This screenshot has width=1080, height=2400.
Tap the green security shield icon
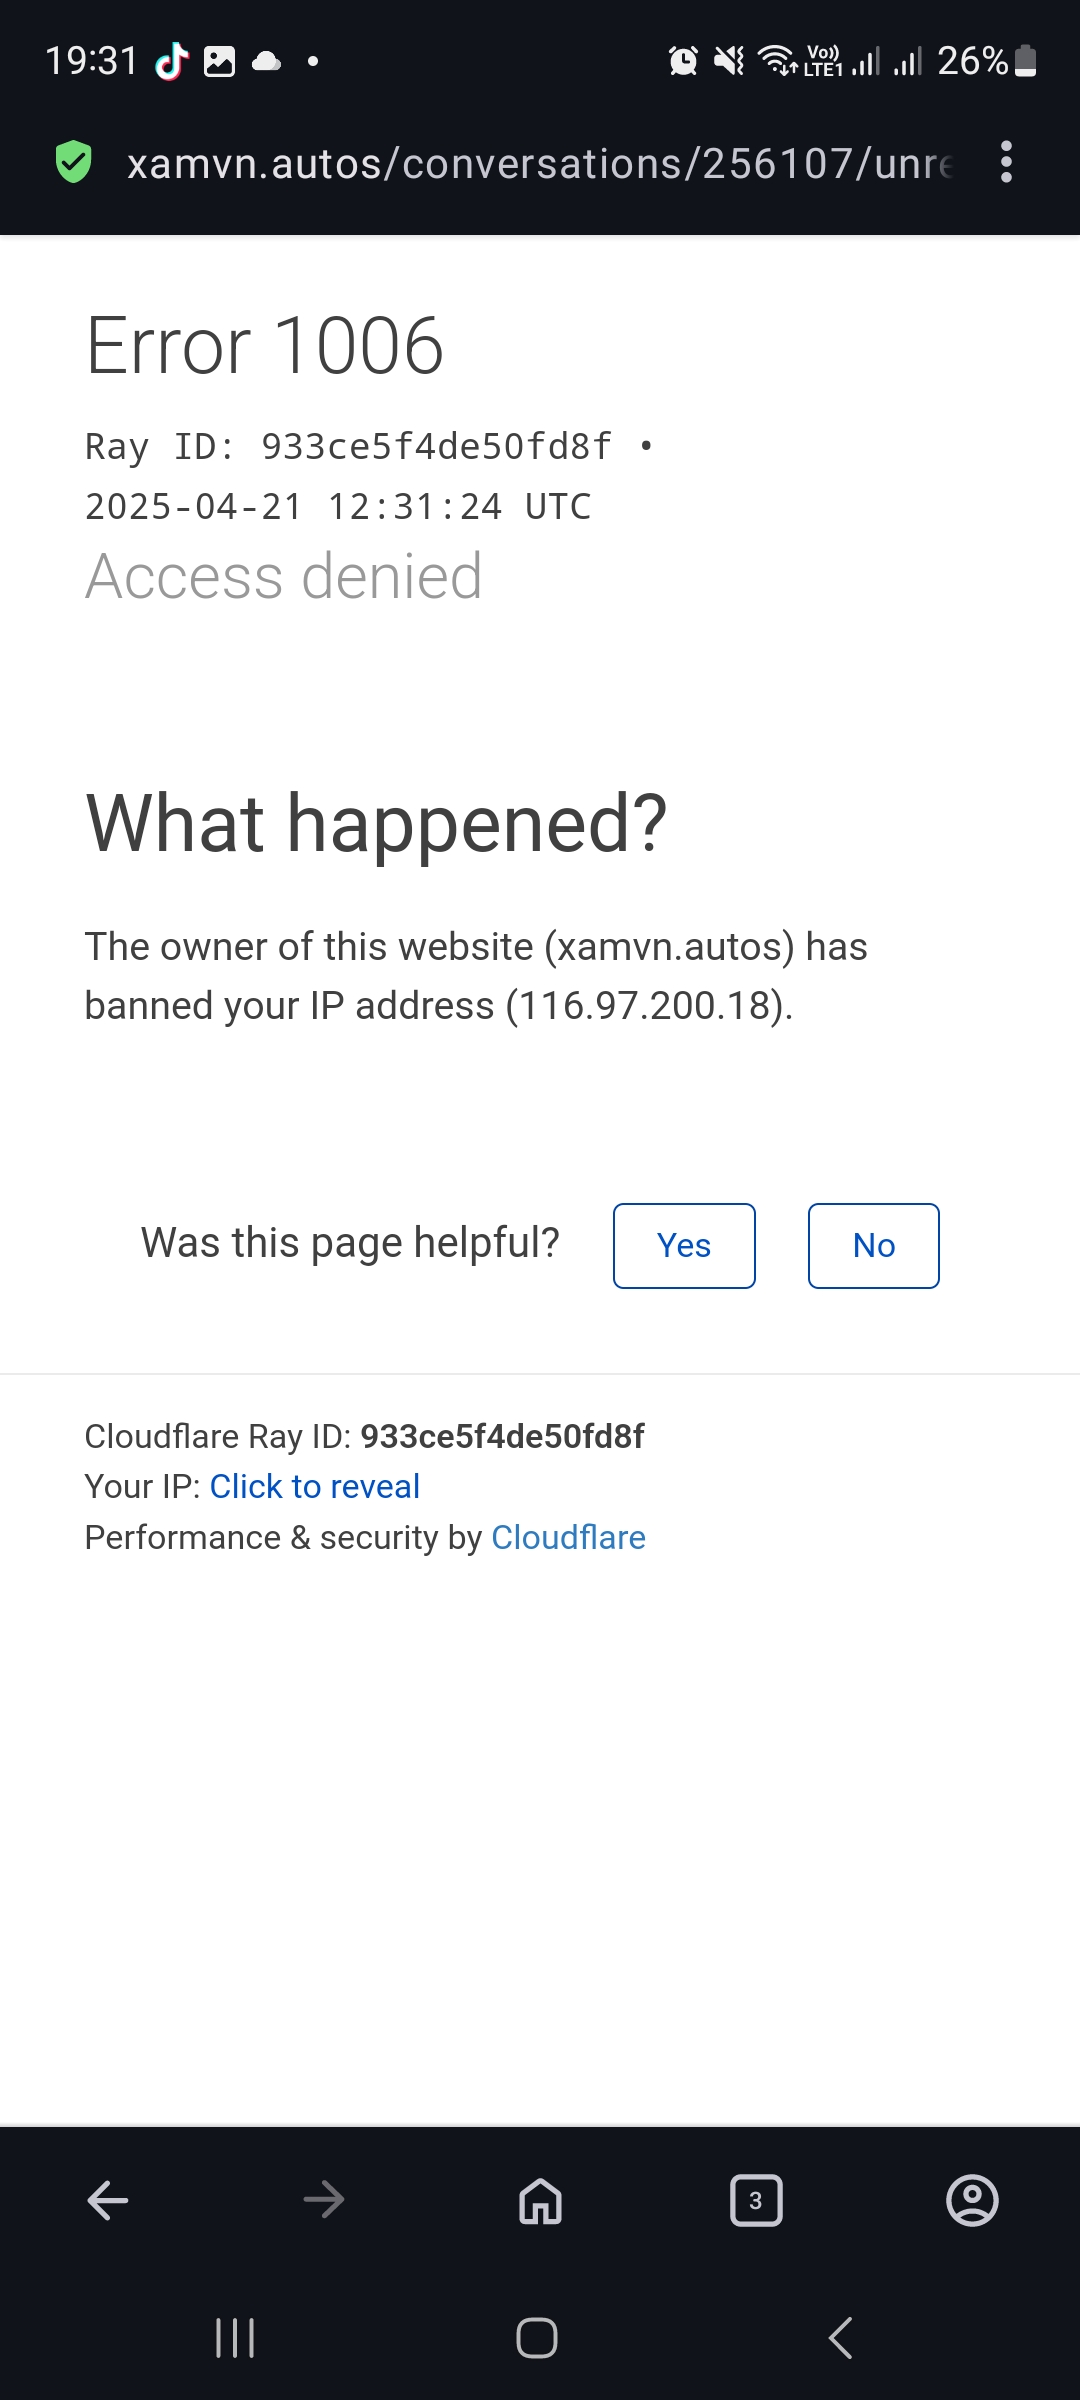coord(73,162)
